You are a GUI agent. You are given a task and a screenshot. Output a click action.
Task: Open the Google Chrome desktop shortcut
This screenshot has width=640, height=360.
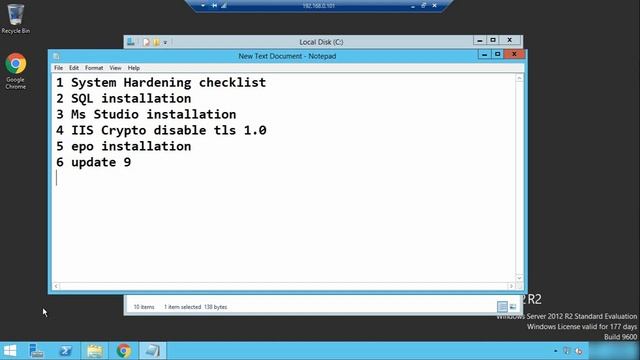[x=16, y=71]
